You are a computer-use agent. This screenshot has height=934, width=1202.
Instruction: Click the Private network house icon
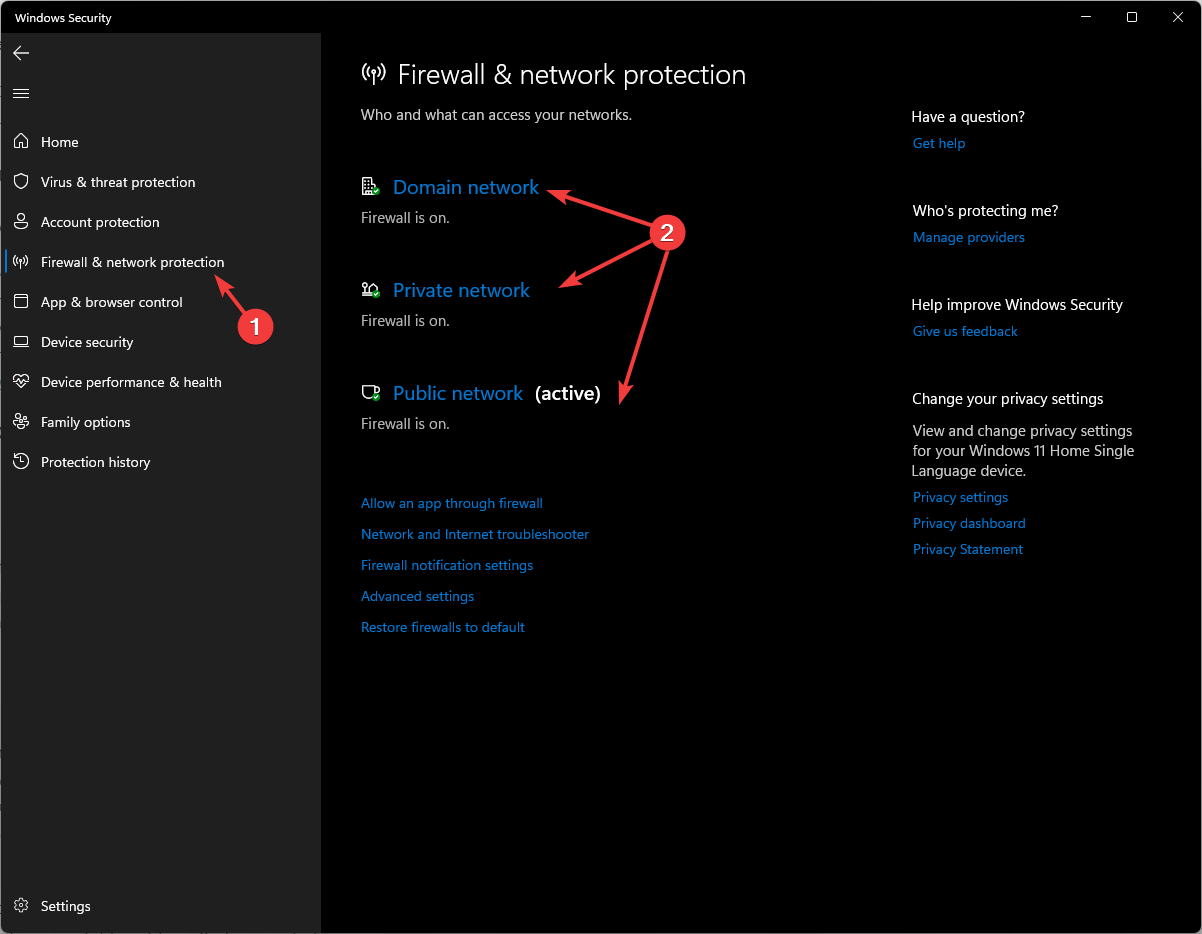tap(370, 290)
